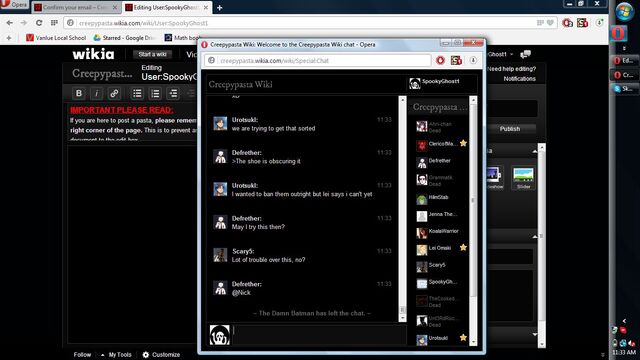640x360 pixels.
Task: Open the Windows Start orb
Action: (x=624, y=11)
